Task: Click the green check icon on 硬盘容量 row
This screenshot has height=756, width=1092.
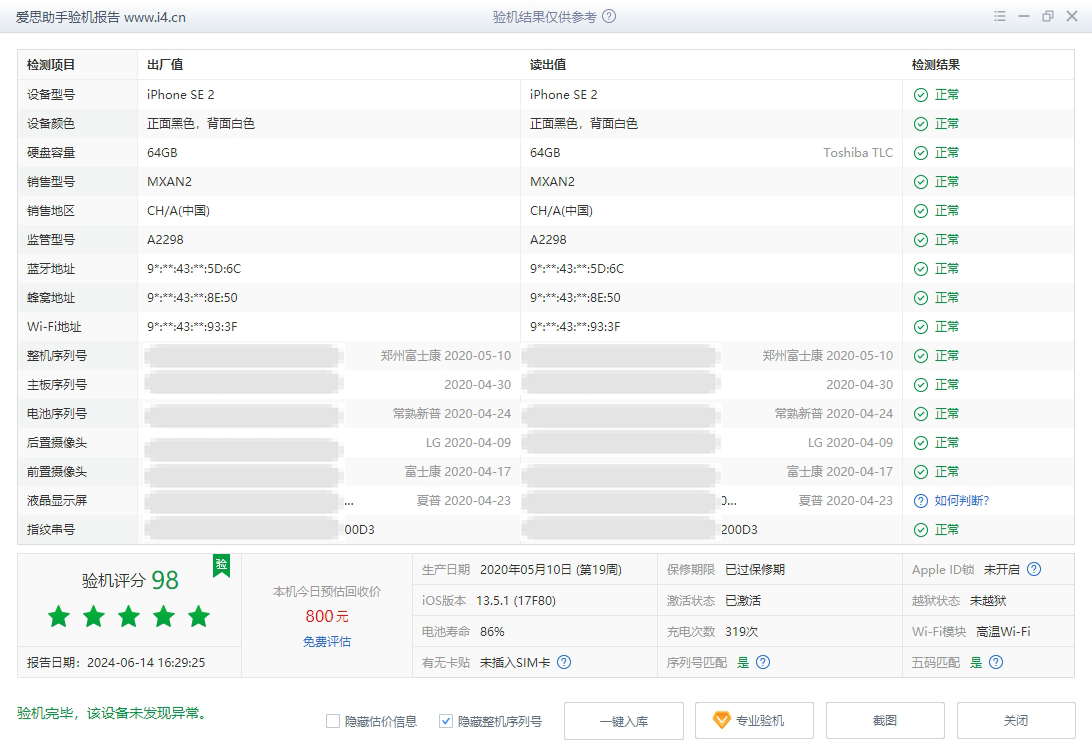Action: 920,152
